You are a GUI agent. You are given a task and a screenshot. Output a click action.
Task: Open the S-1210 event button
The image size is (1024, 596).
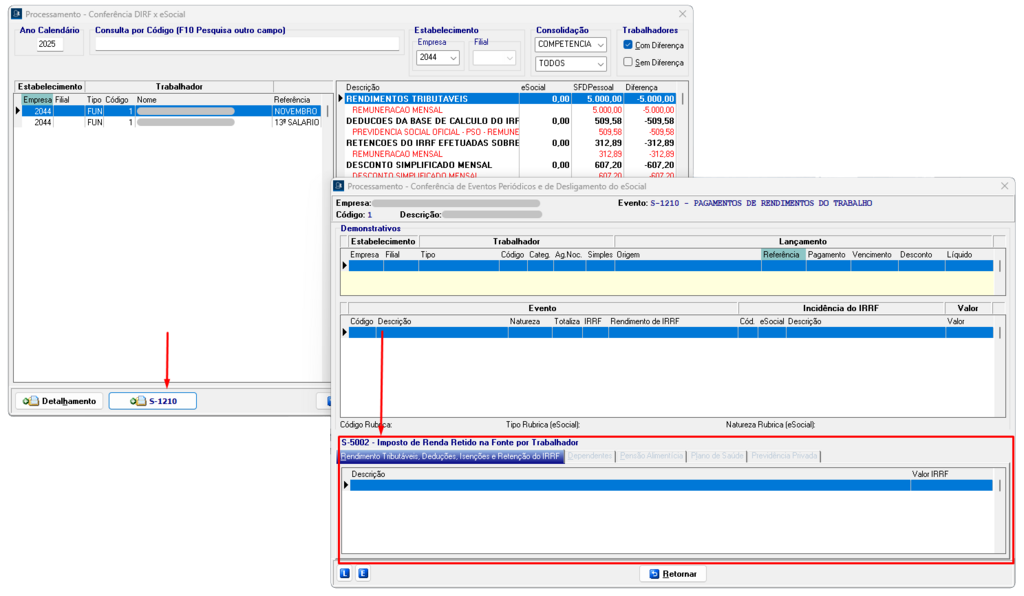153,401
